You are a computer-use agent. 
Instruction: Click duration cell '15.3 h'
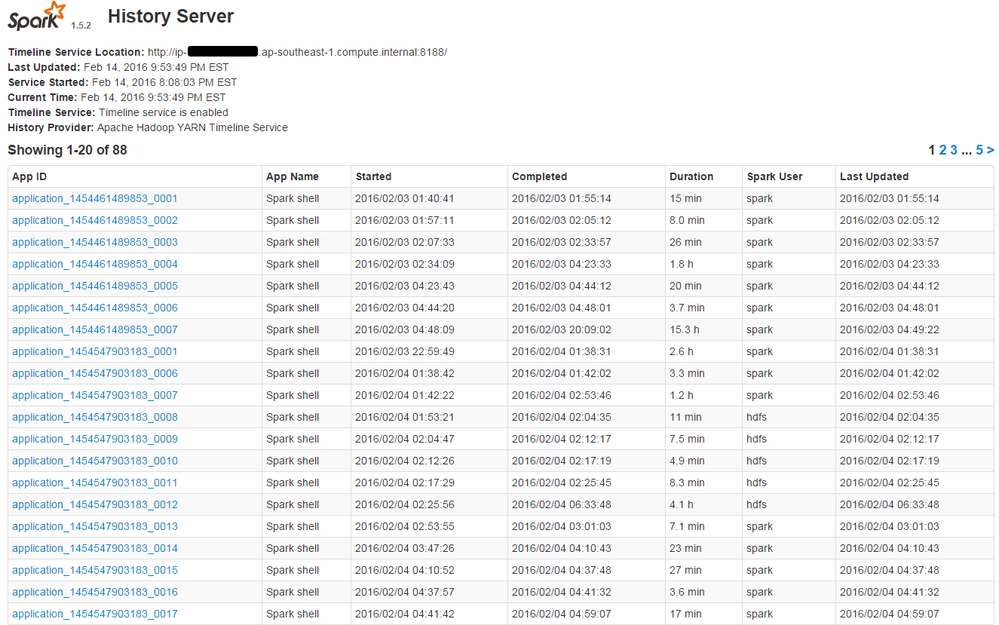pos(684,329)
